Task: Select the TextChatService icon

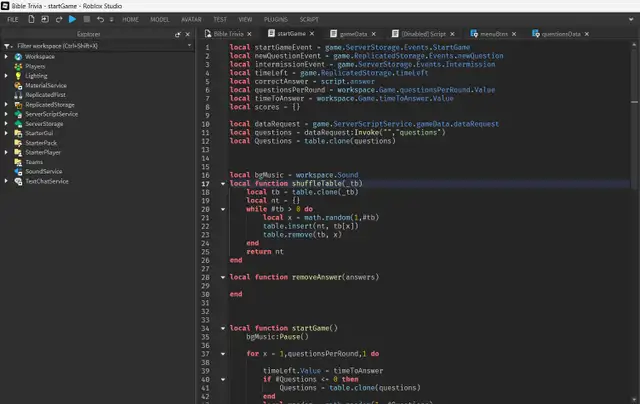Action: [x=18, y=181]
